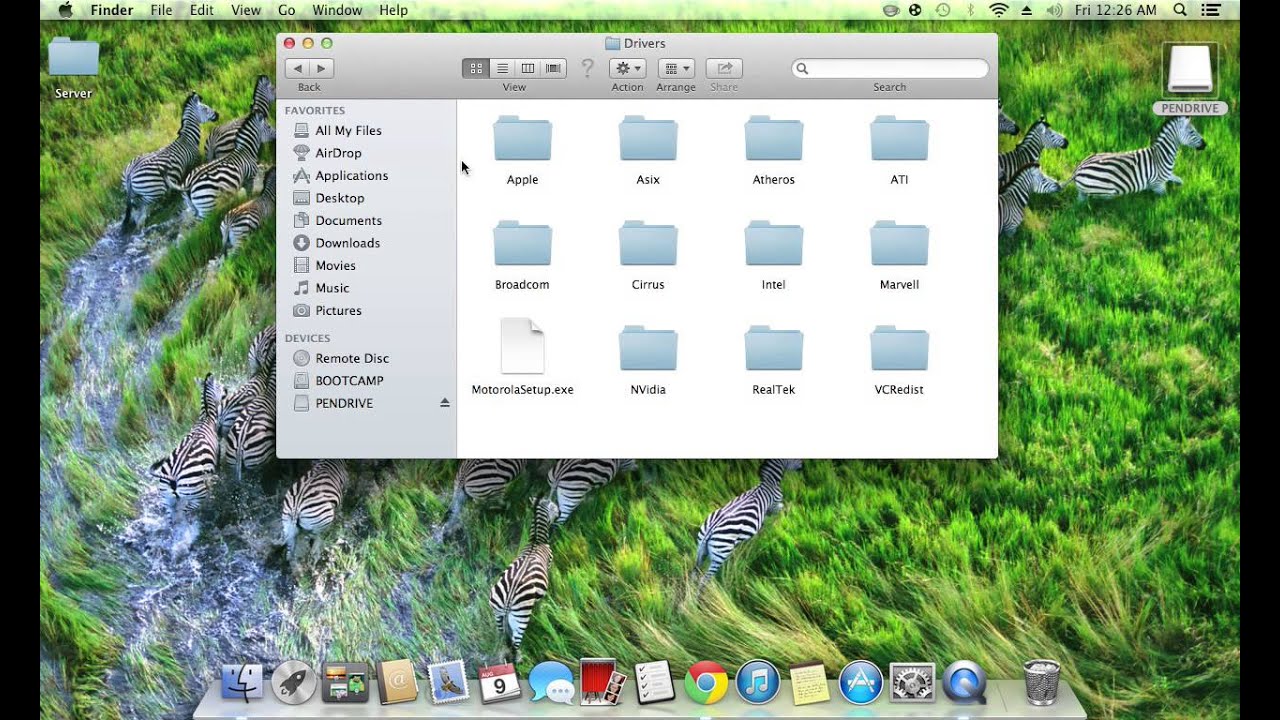Open Wi-Fi status menu
This screenshot has height=720, width=1280.
pyautogui.click(x=998, y=10)
